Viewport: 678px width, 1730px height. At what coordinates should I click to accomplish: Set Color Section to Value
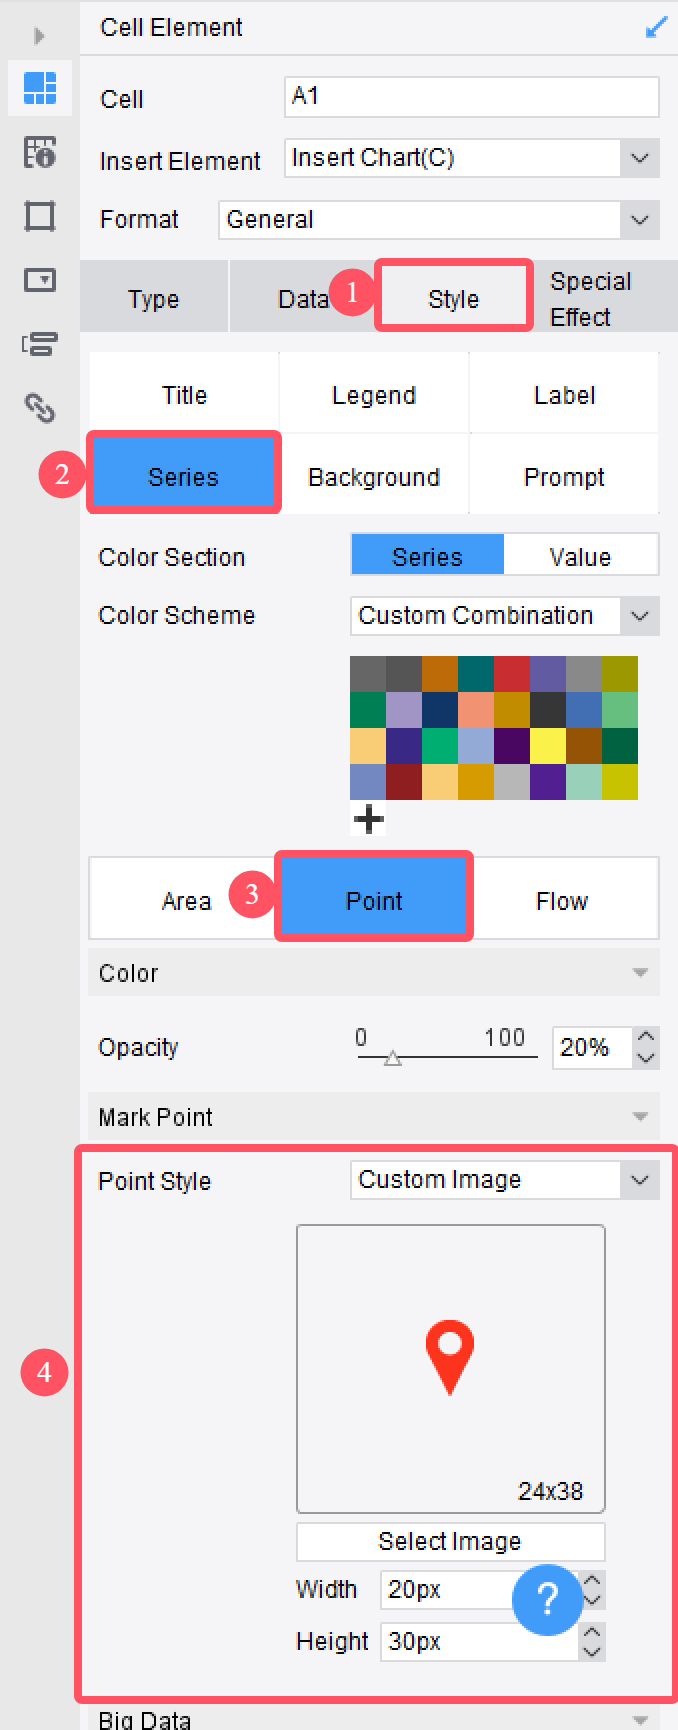[580, 556]
